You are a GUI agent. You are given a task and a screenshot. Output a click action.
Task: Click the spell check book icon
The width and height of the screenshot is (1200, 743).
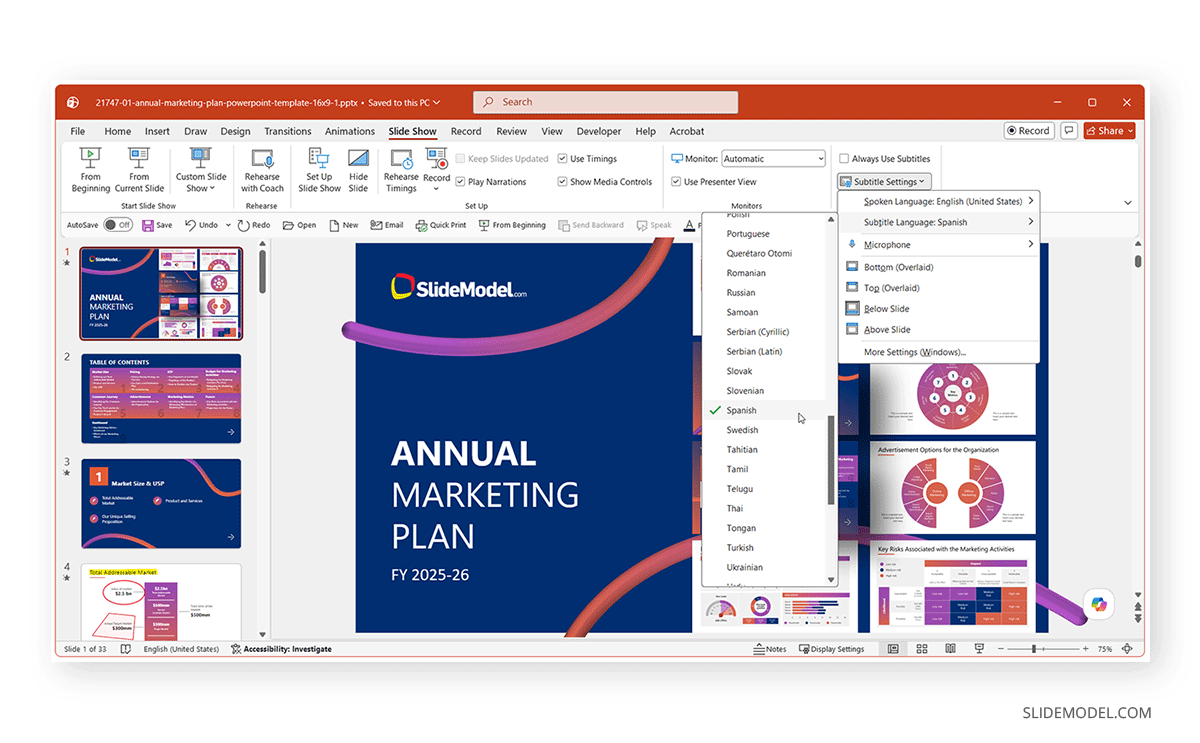[x=125, y=649]
